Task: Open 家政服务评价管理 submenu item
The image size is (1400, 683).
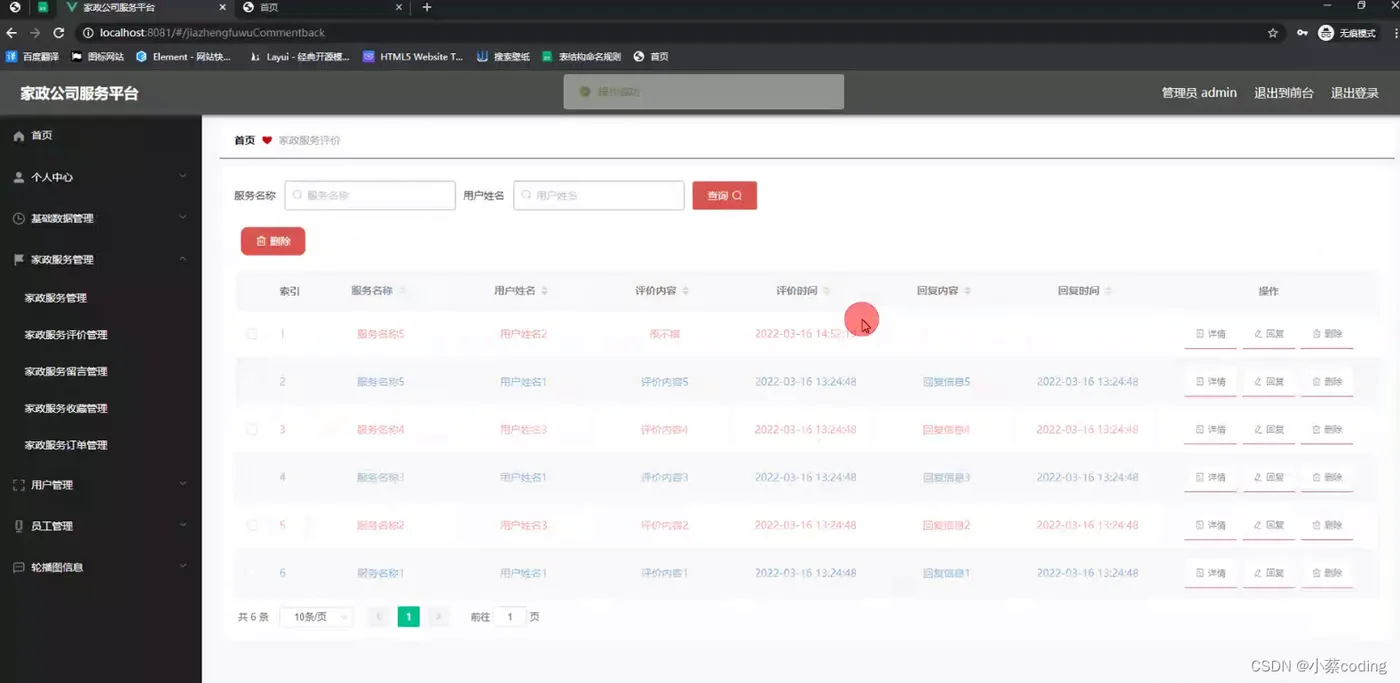Action: [x=66, y=335]
